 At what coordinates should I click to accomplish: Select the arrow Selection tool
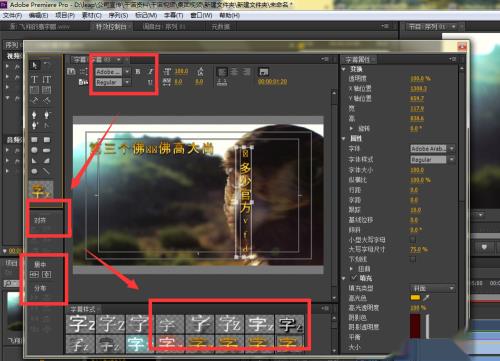point(35,65)
